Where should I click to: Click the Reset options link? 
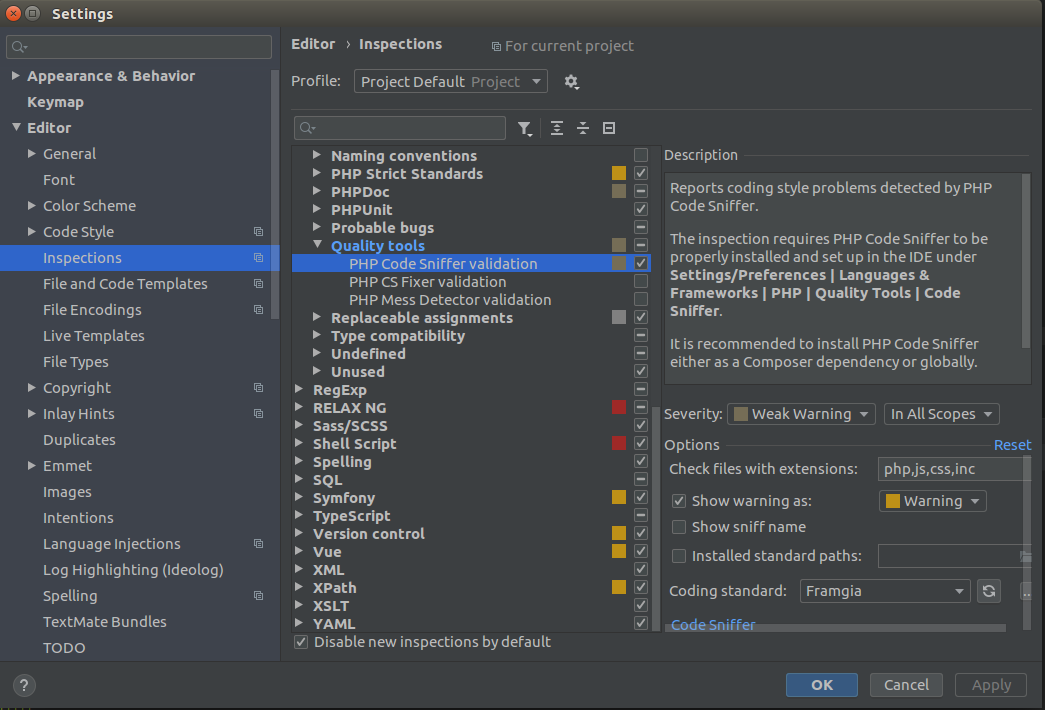[x=1012, y=445]
